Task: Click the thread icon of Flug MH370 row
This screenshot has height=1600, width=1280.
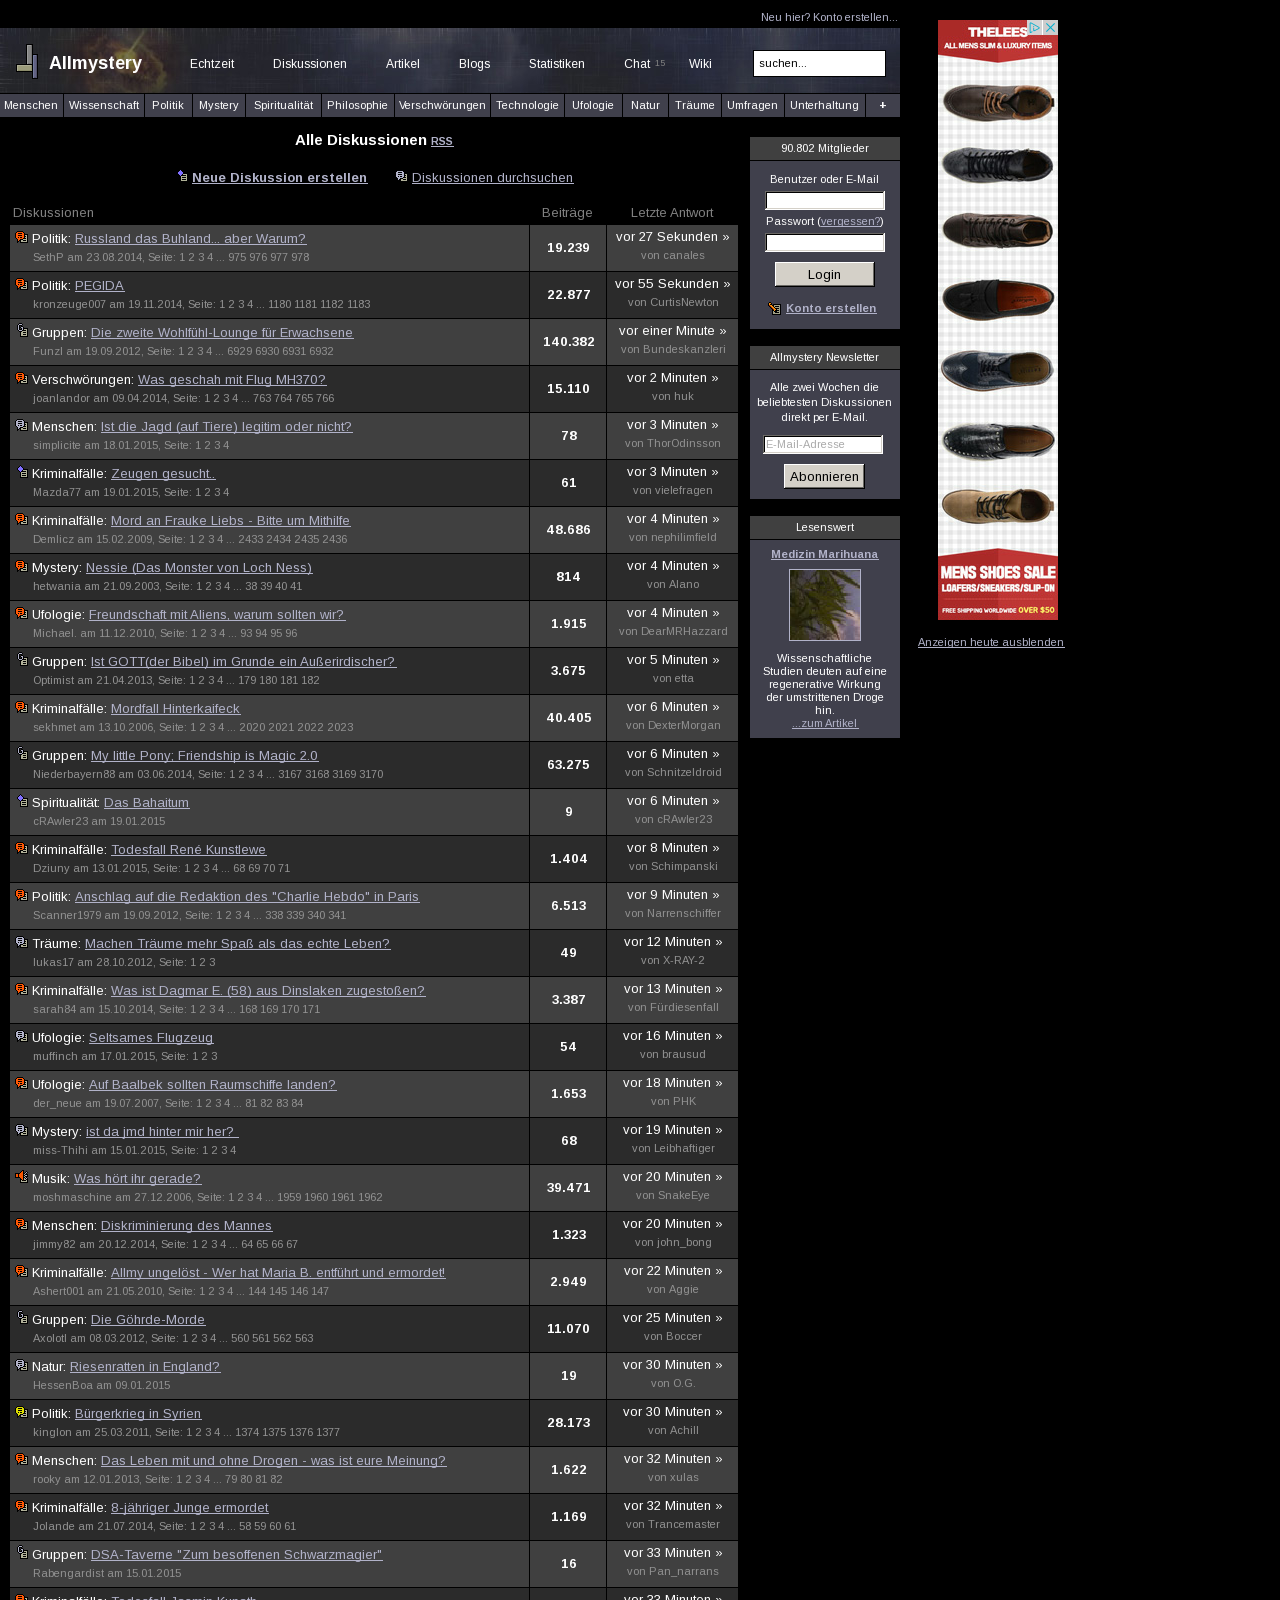Action: 21,378
